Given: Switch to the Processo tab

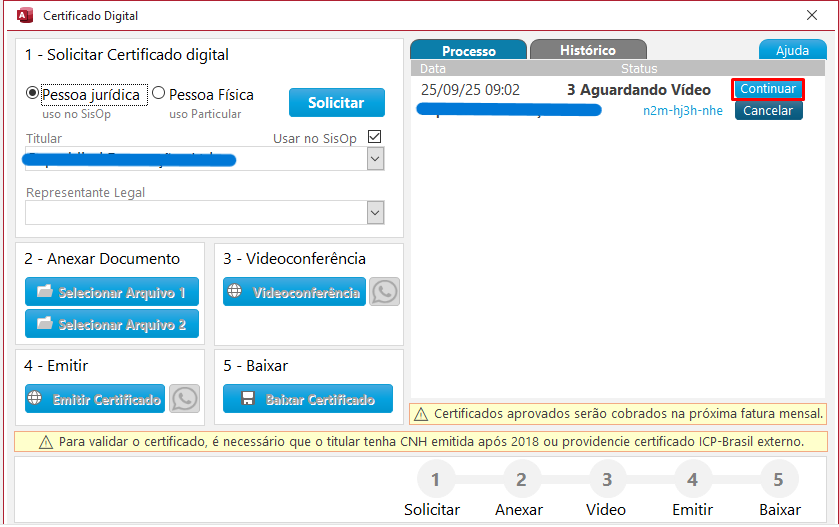Looking at the screenshot, I should point(468,51).
